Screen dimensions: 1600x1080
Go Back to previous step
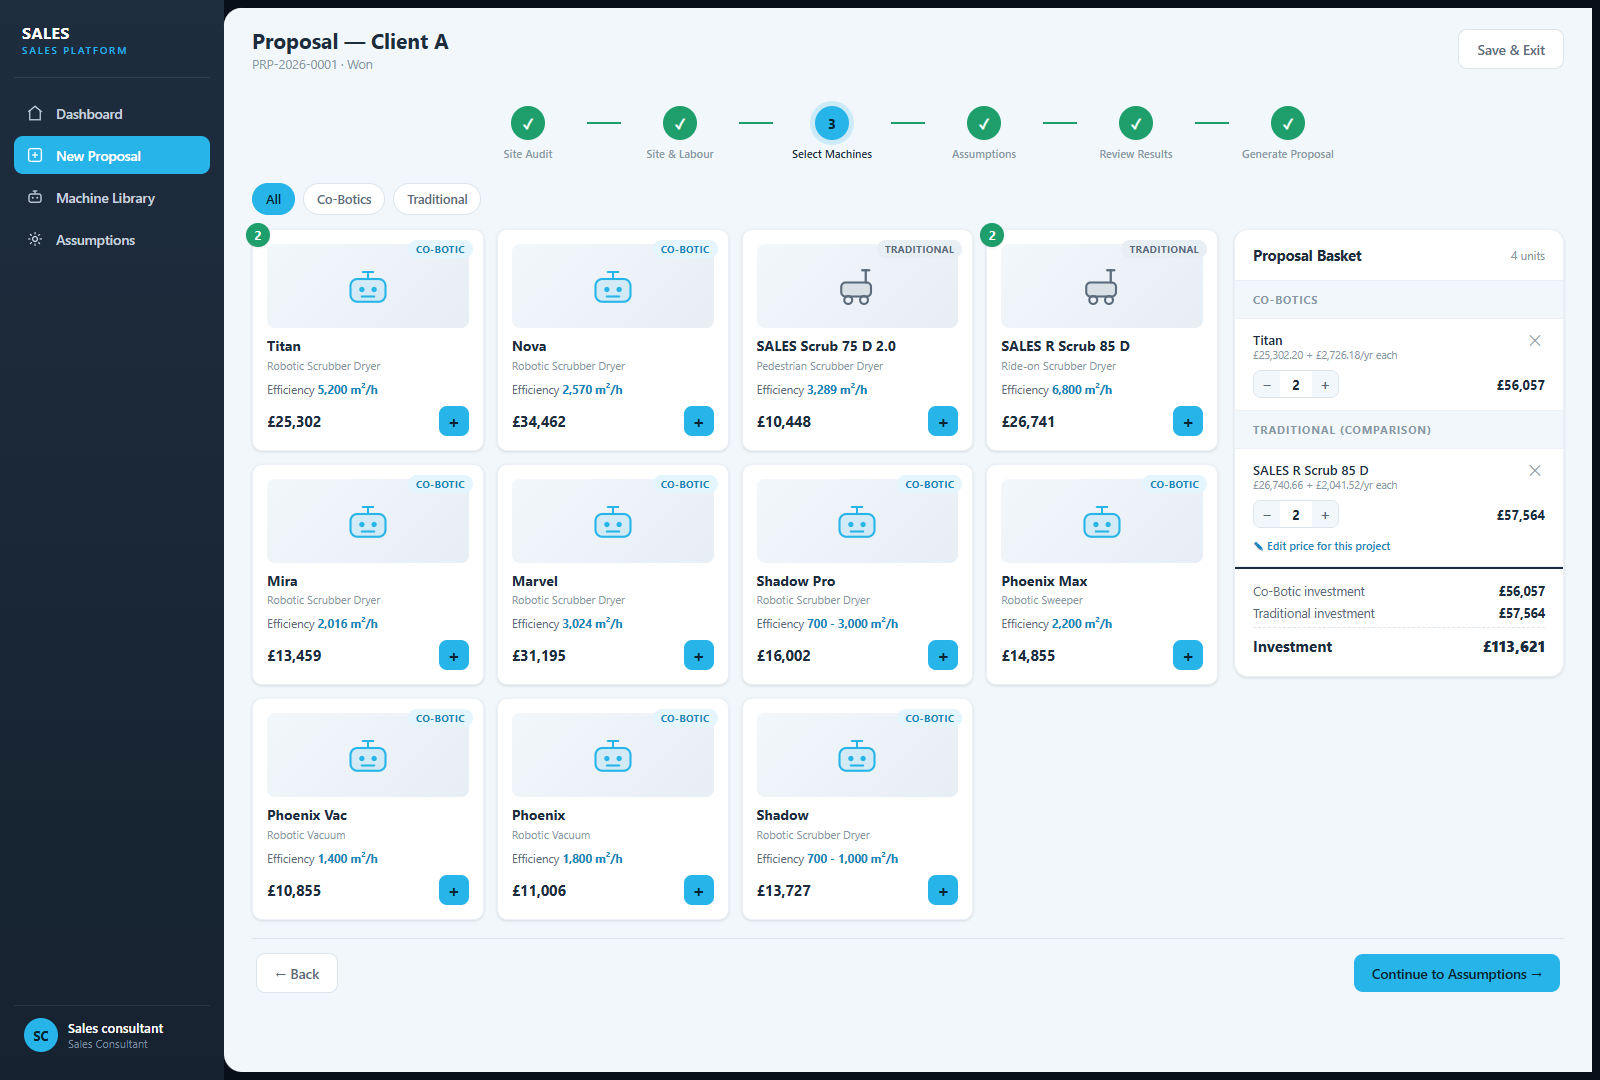(x=297, y=974)
